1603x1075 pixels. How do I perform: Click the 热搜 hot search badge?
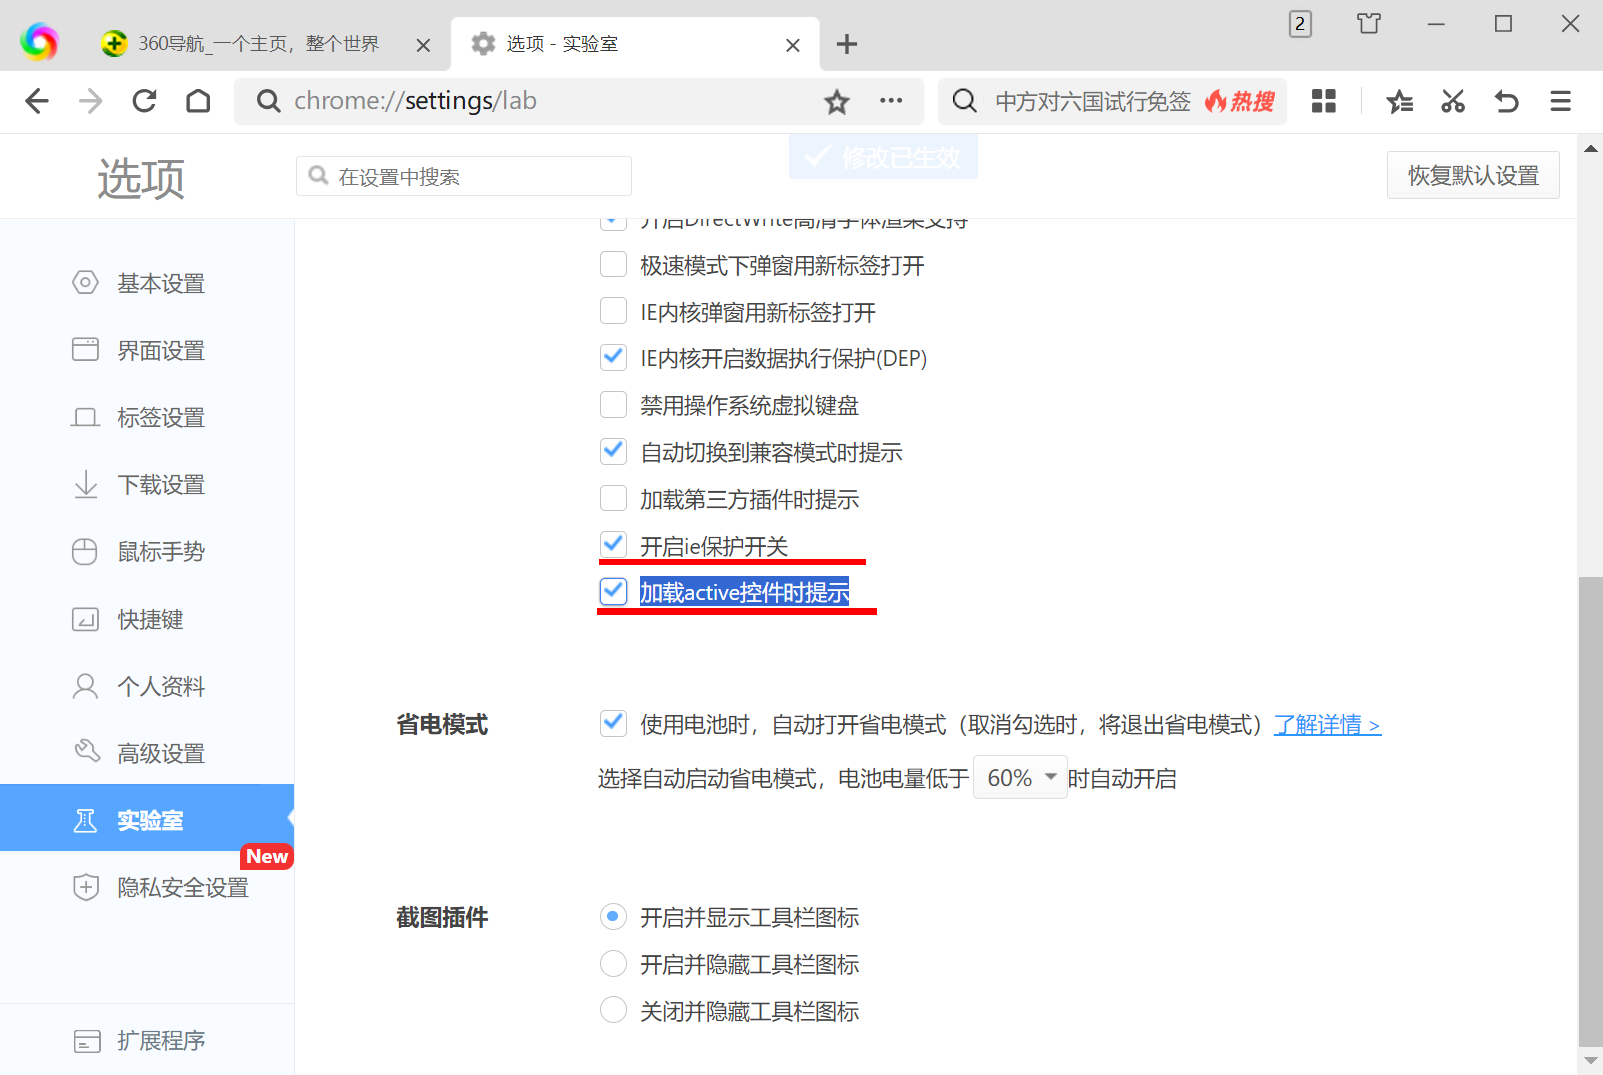pos(1240,101)
